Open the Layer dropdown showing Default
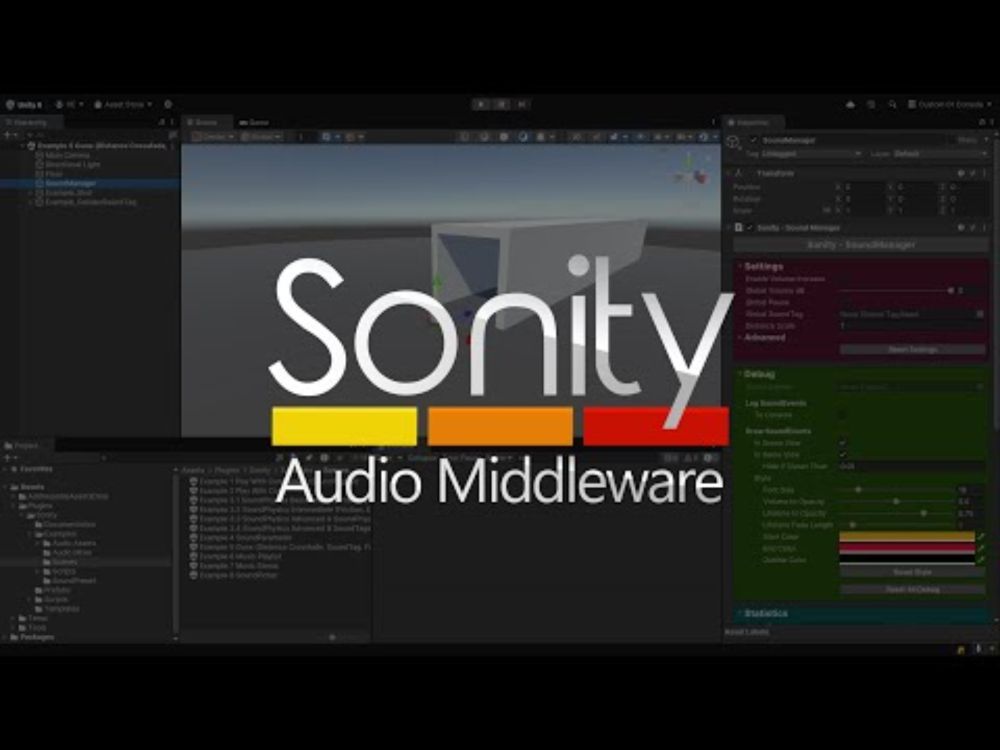The image size is (1000, 750). (x=938, y=153)
